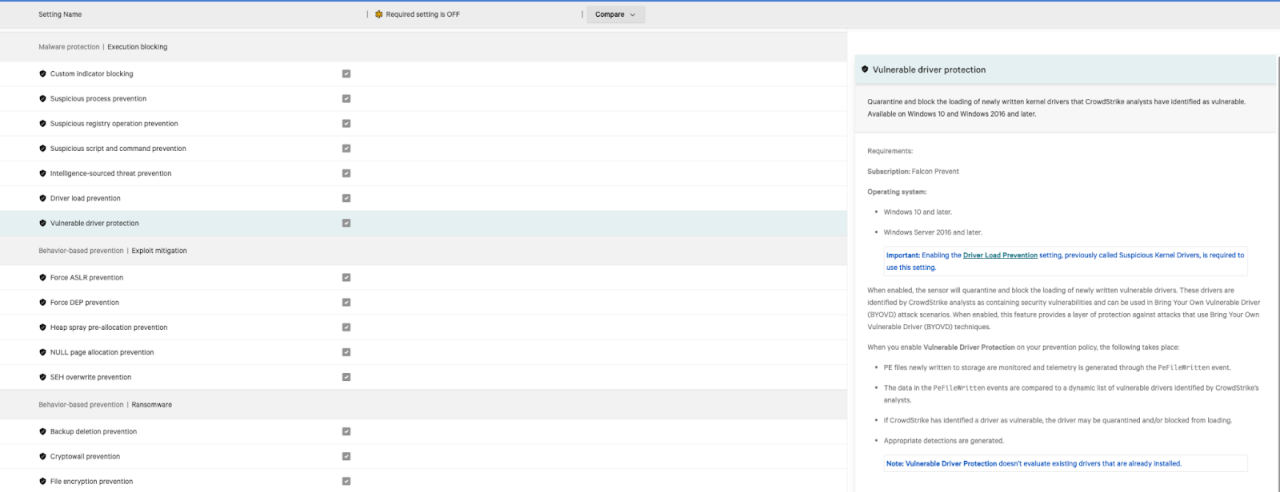
Task: Click shield icon beside Heap spray pre-allocation prevention
Action: 42,328
